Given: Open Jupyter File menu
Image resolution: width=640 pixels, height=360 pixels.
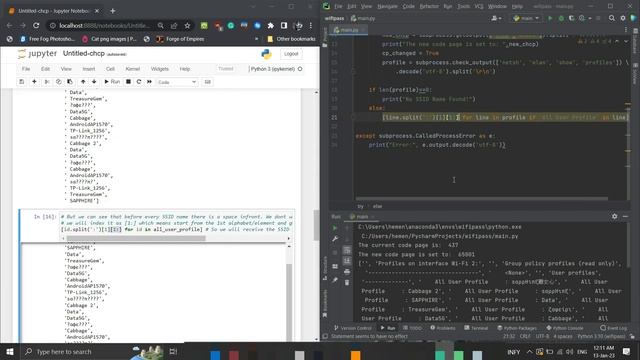Looking at the screenshot, I should (x=26, y=69).
